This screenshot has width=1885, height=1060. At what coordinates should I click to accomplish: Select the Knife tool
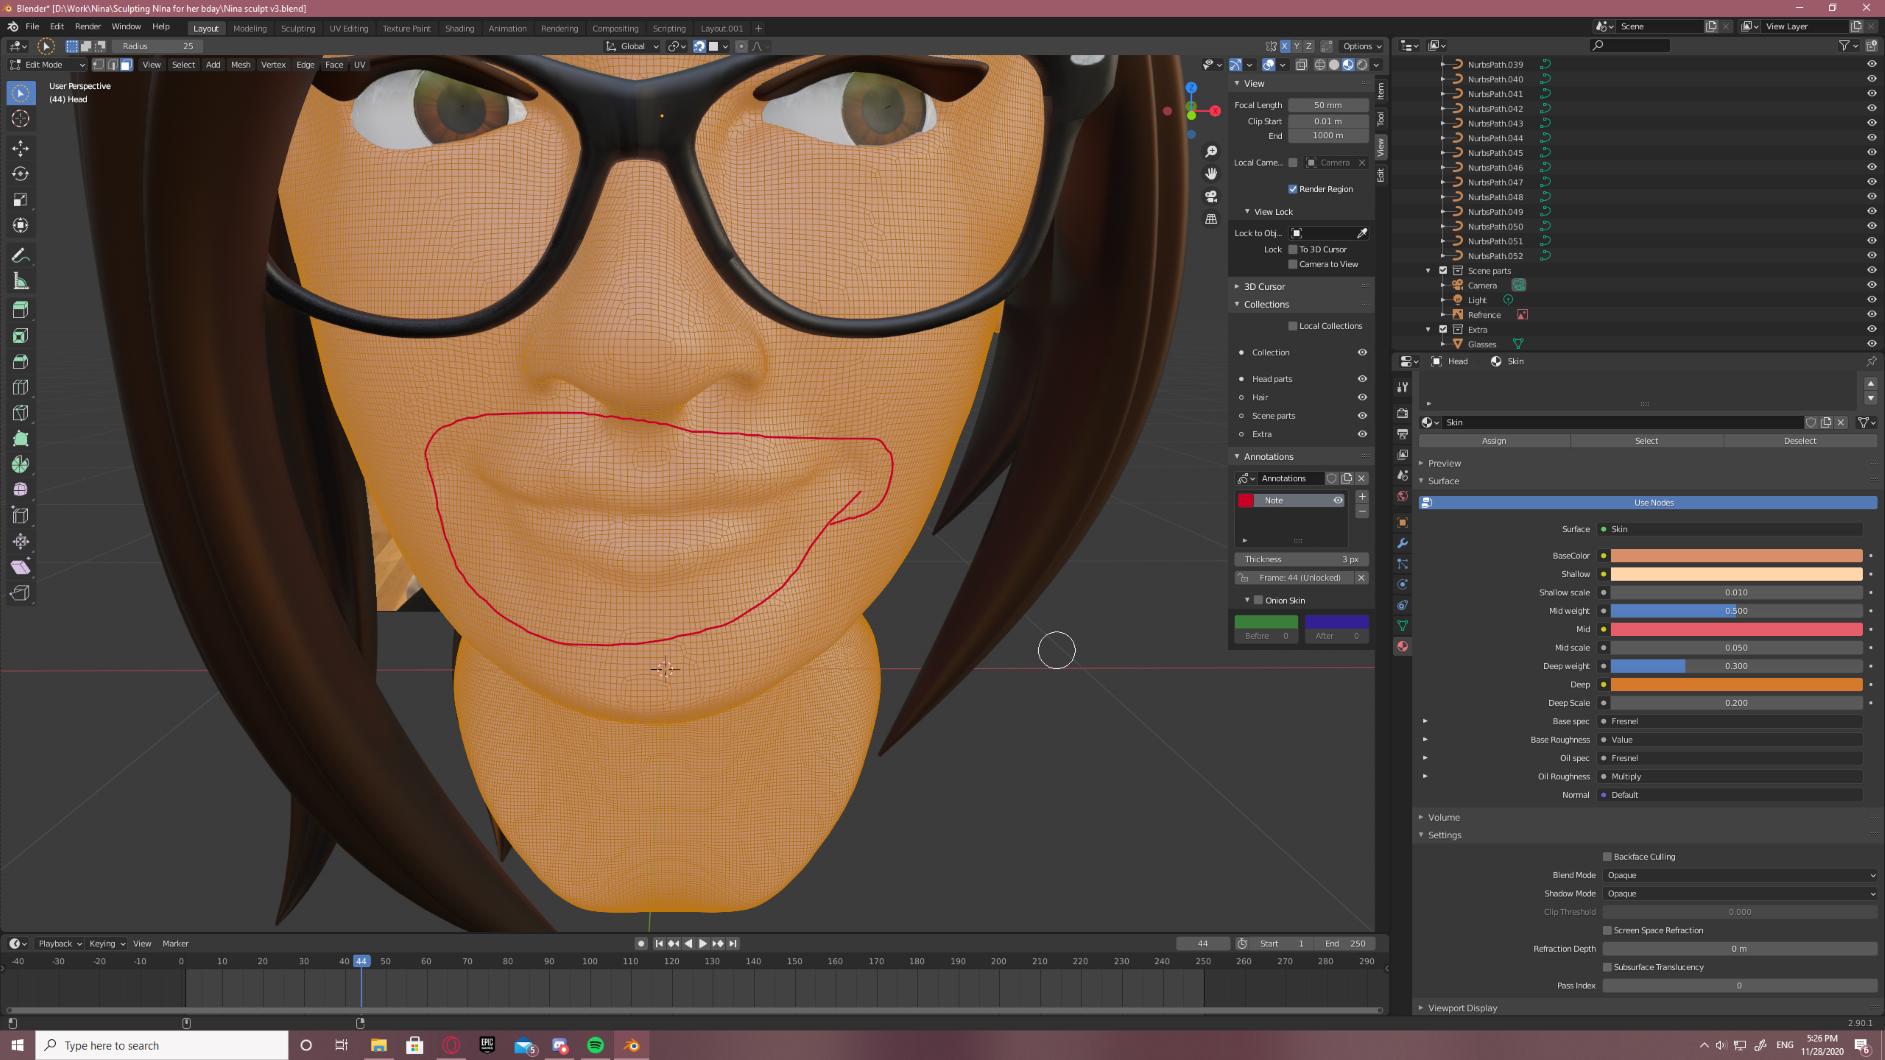tap(20, 413)
